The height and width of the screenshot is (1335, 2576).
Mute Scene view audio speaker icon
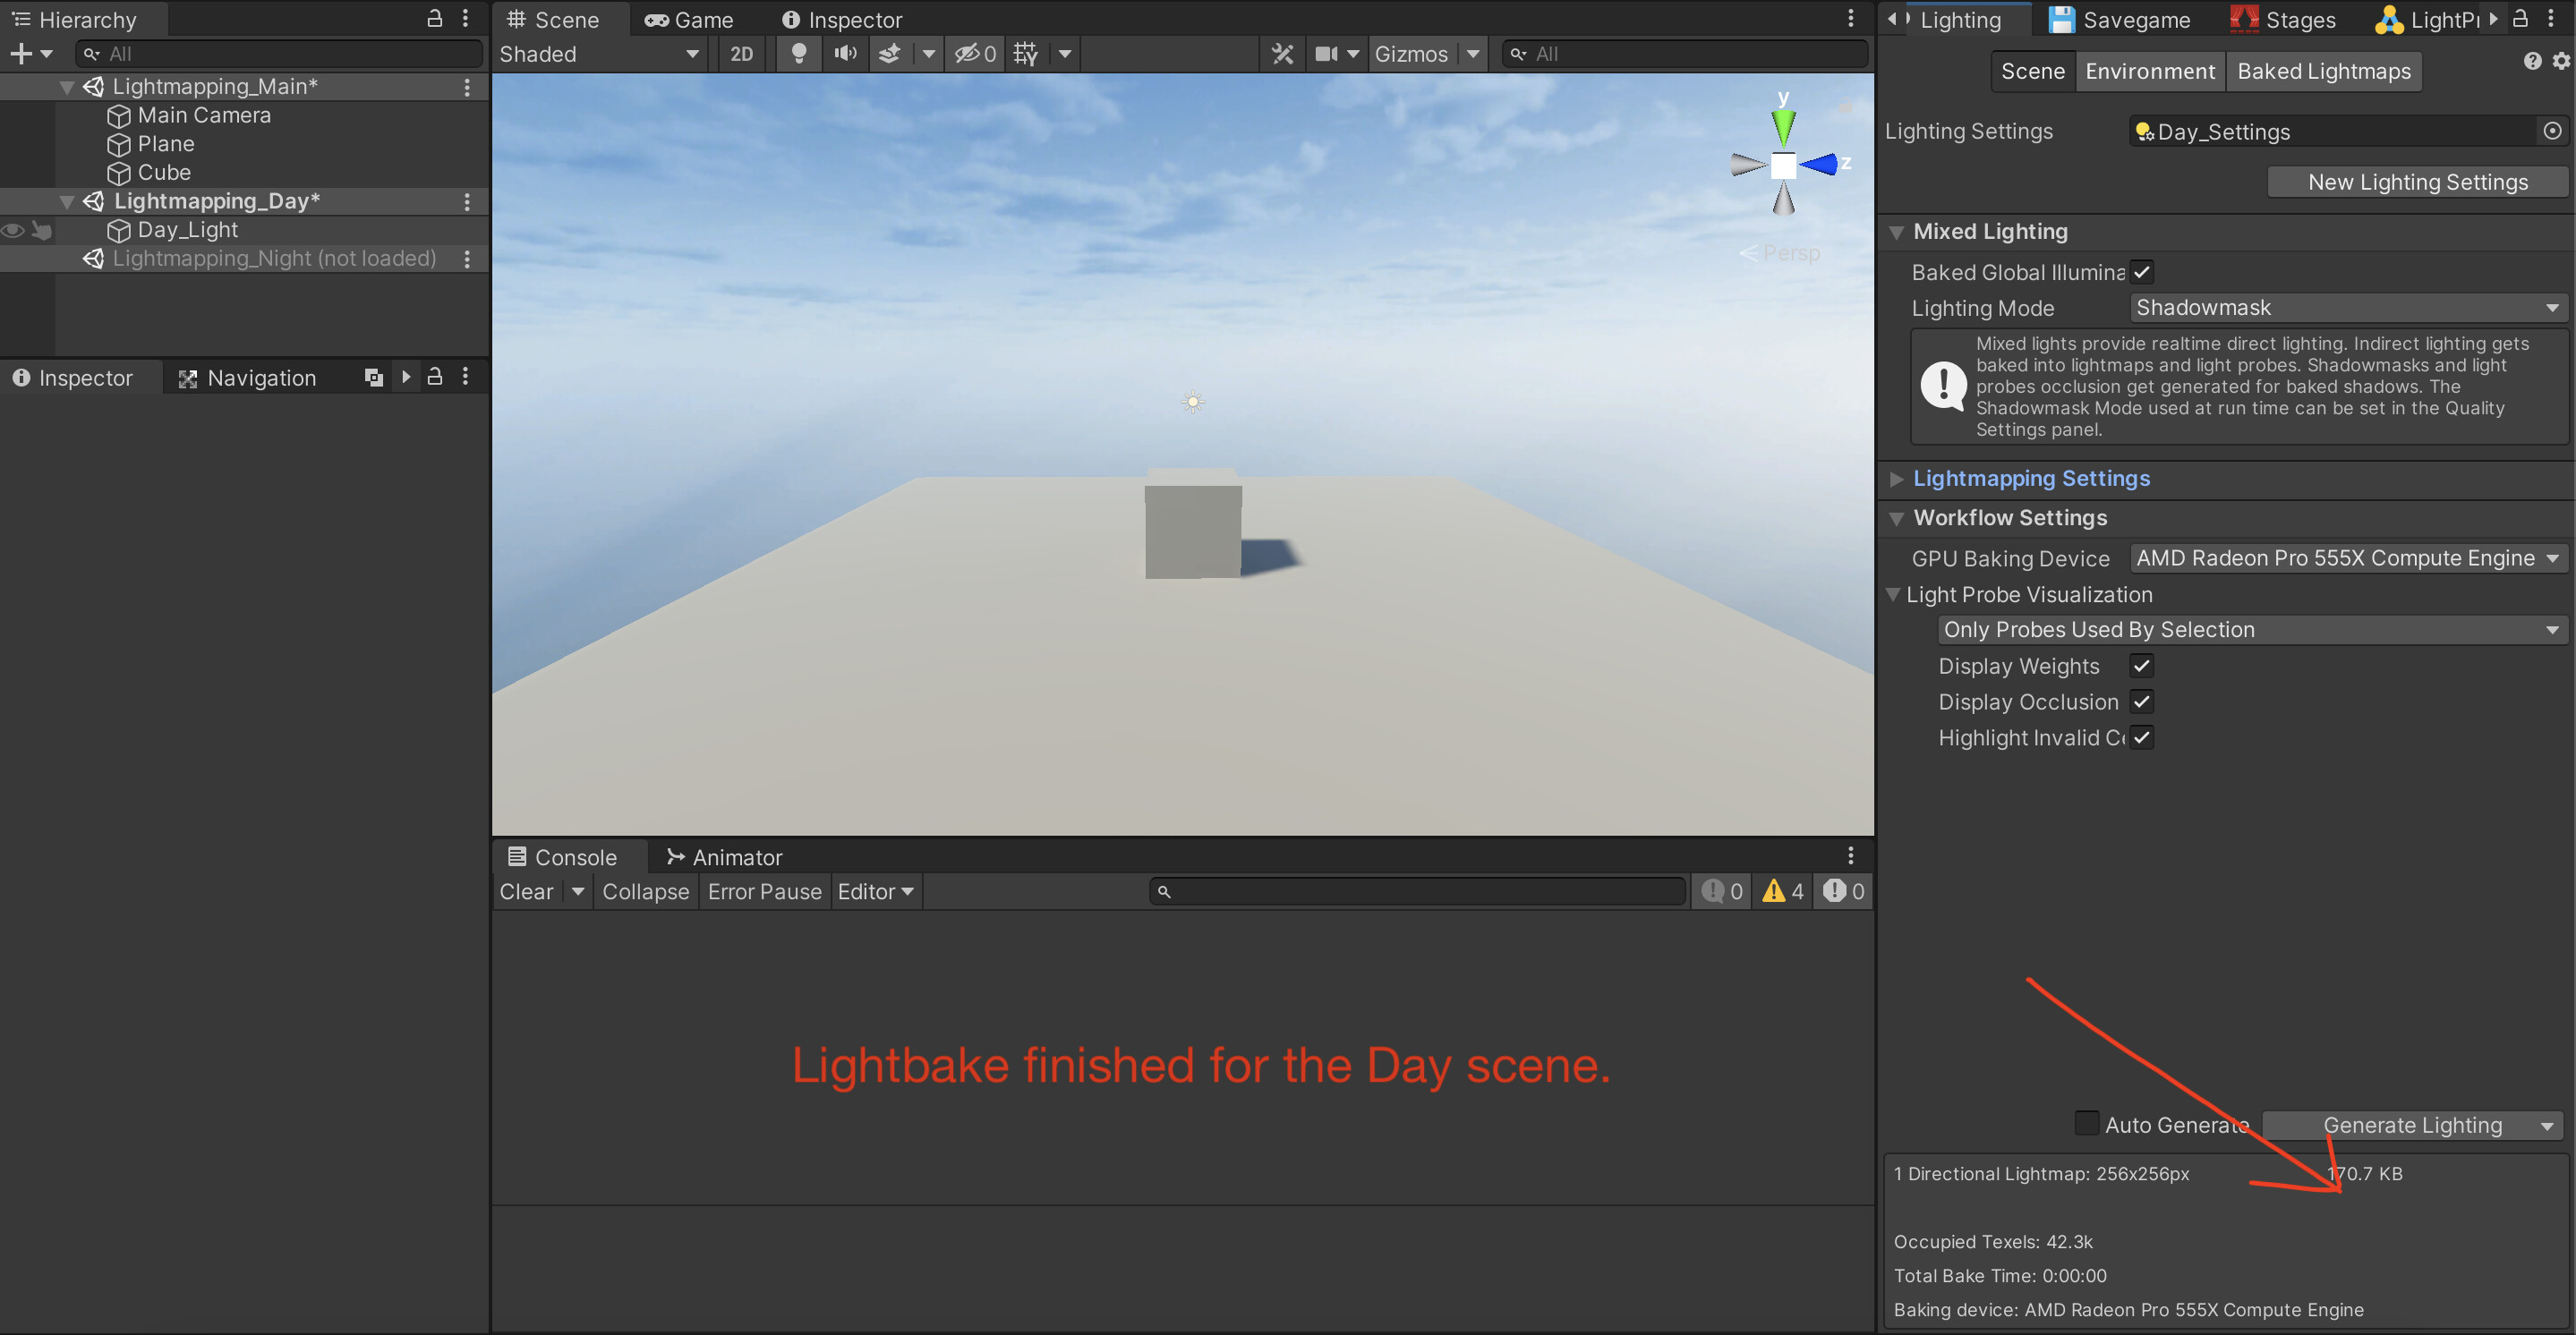point(845,54)
